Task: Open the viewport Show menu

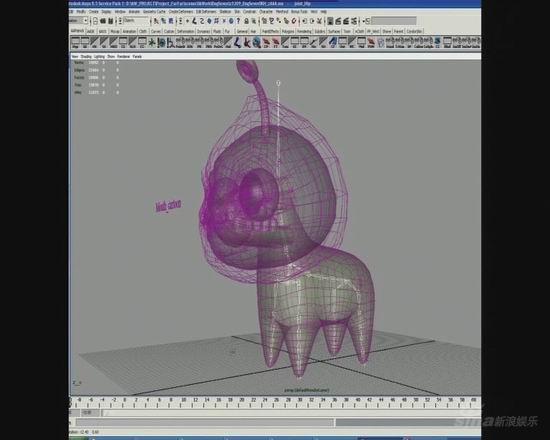Action: point(111,56)
